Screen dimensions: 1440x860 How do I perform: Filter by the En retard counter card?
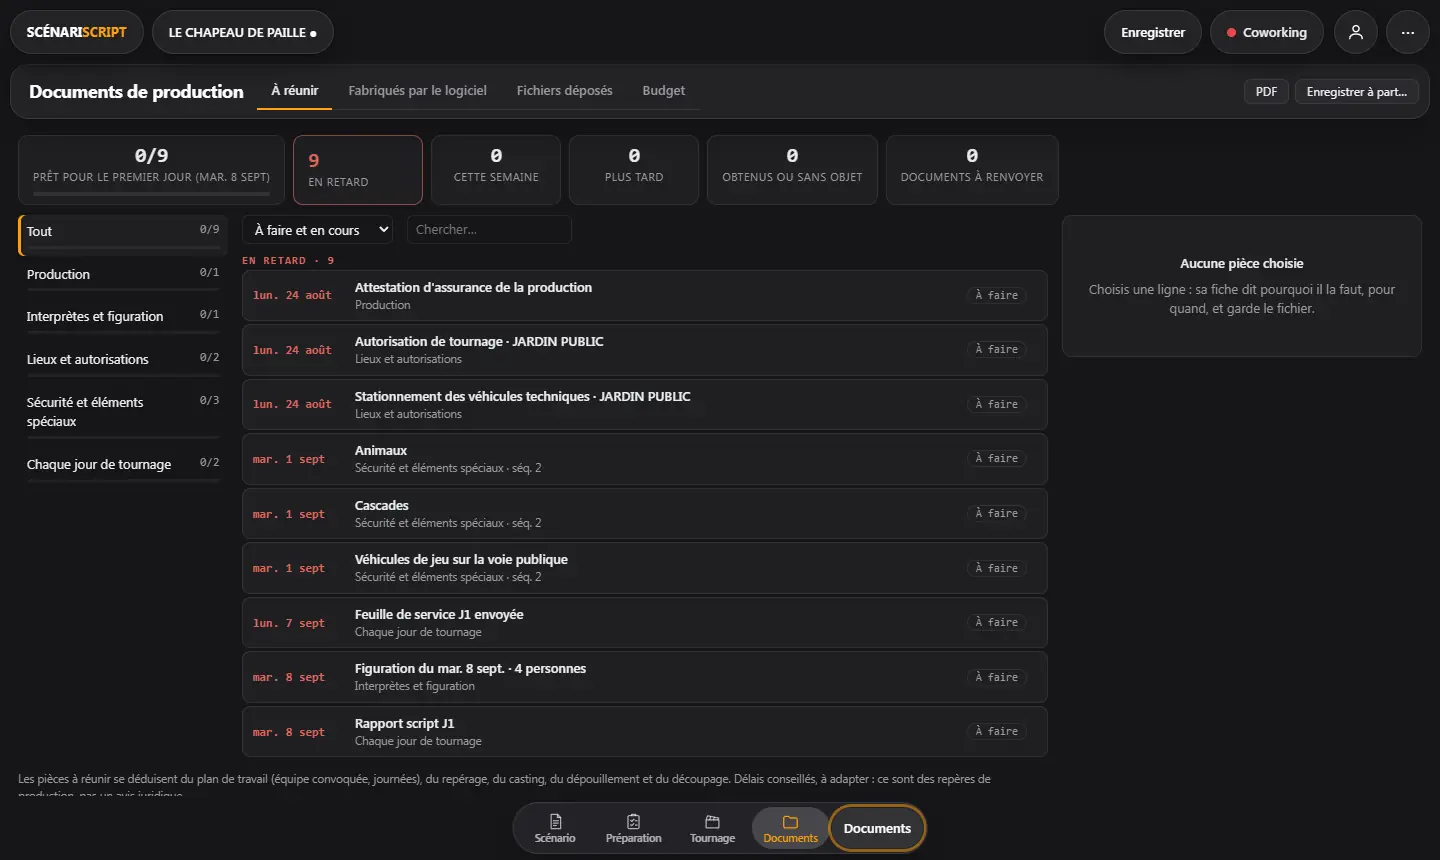pyautogui.click(x=358, y=170)
